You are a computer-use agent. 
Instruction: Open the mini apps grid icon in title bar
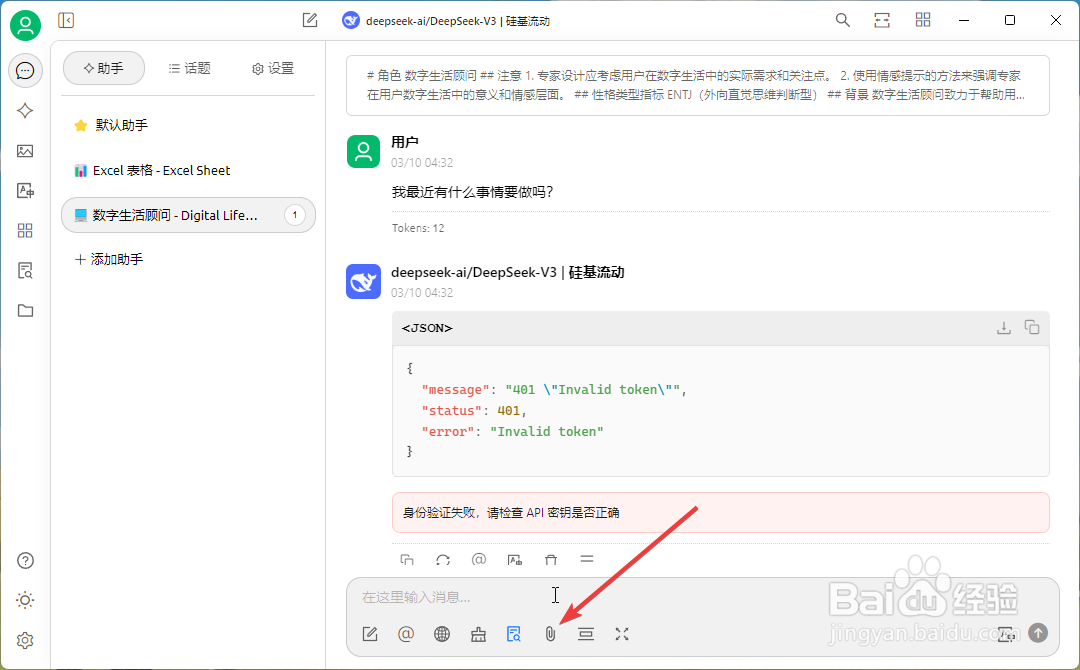923,21
